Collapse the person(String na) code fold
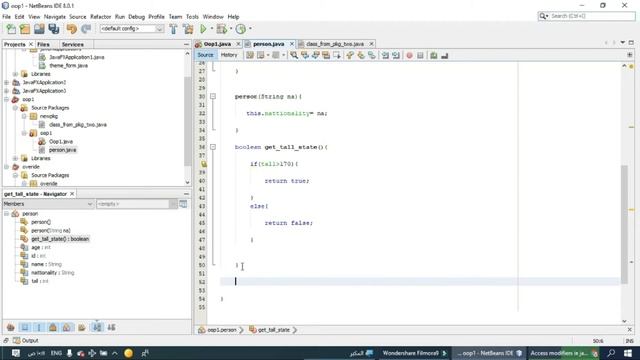 pyautogui.click(x=213, y=96)
